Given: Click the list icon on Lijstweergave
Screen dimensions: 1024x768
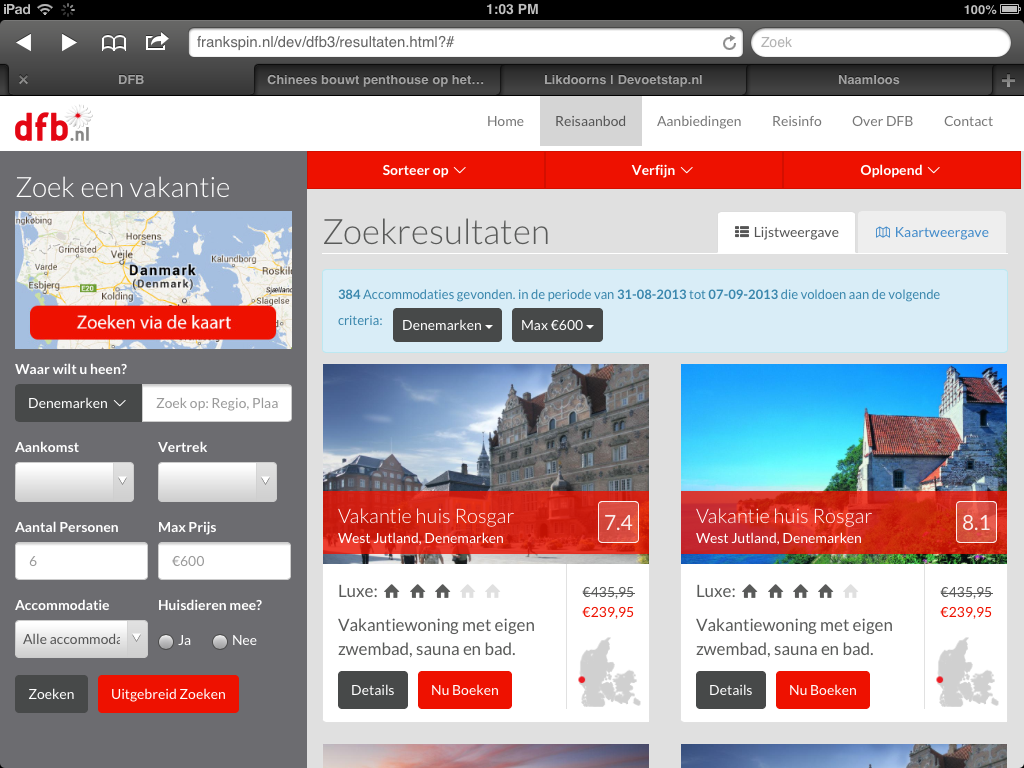Looking at the screenshot, I should [743, 232].
